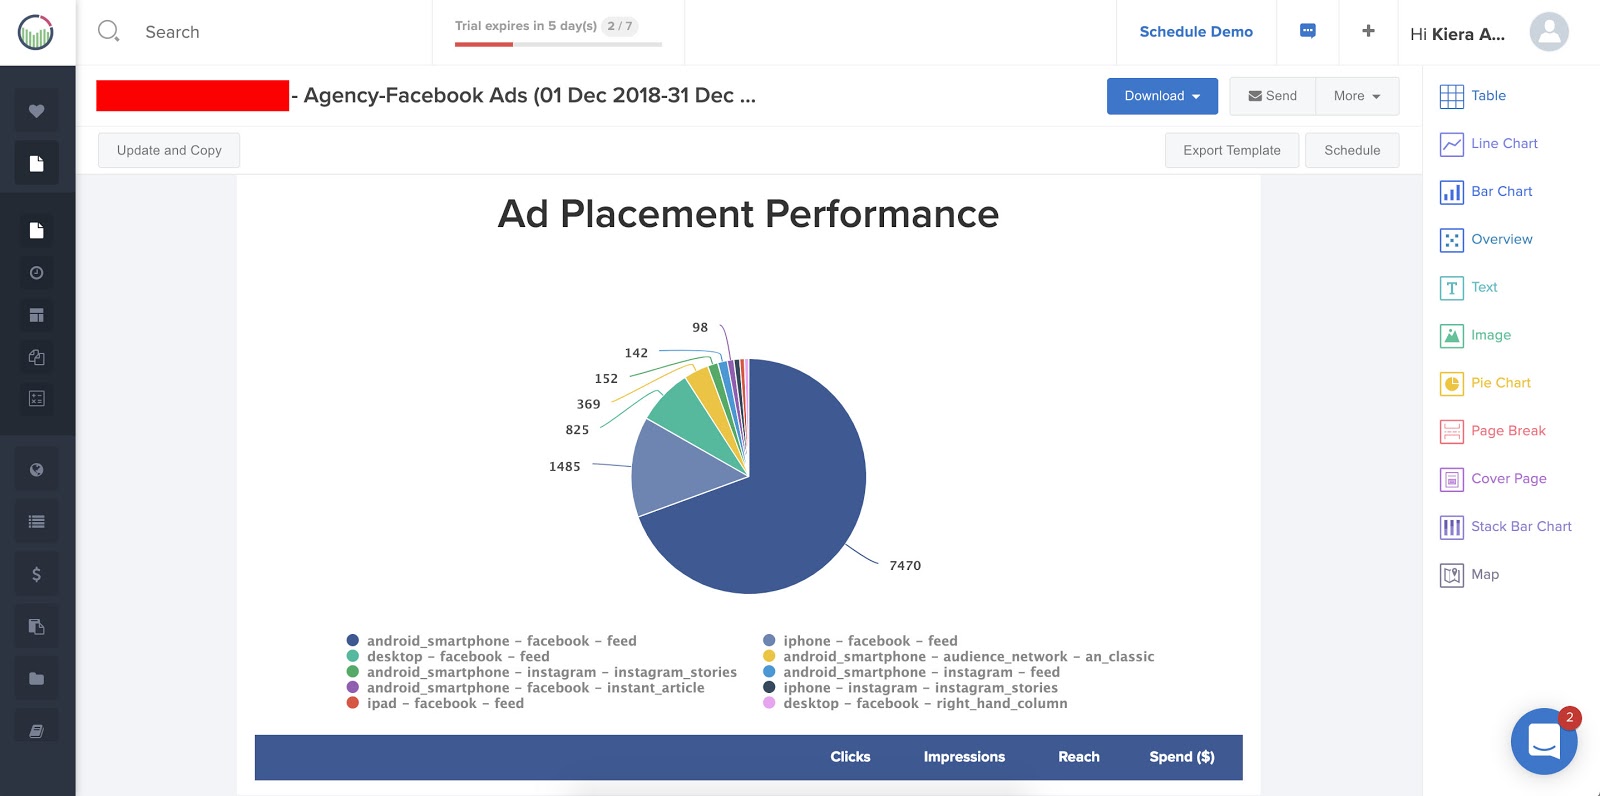
Task: Open the user avatar profile icon
Action: (1548, 32)
